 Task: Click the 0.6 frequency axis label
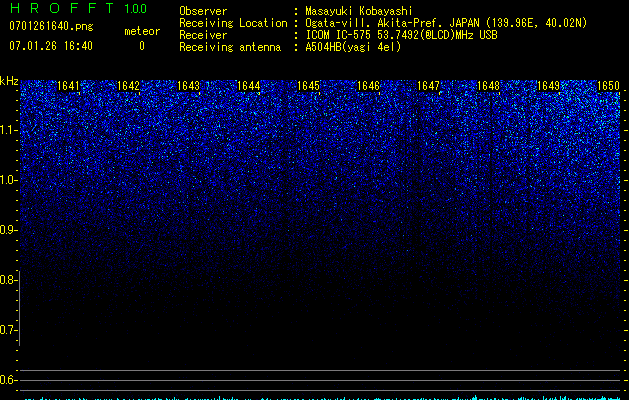click(7, 380)
